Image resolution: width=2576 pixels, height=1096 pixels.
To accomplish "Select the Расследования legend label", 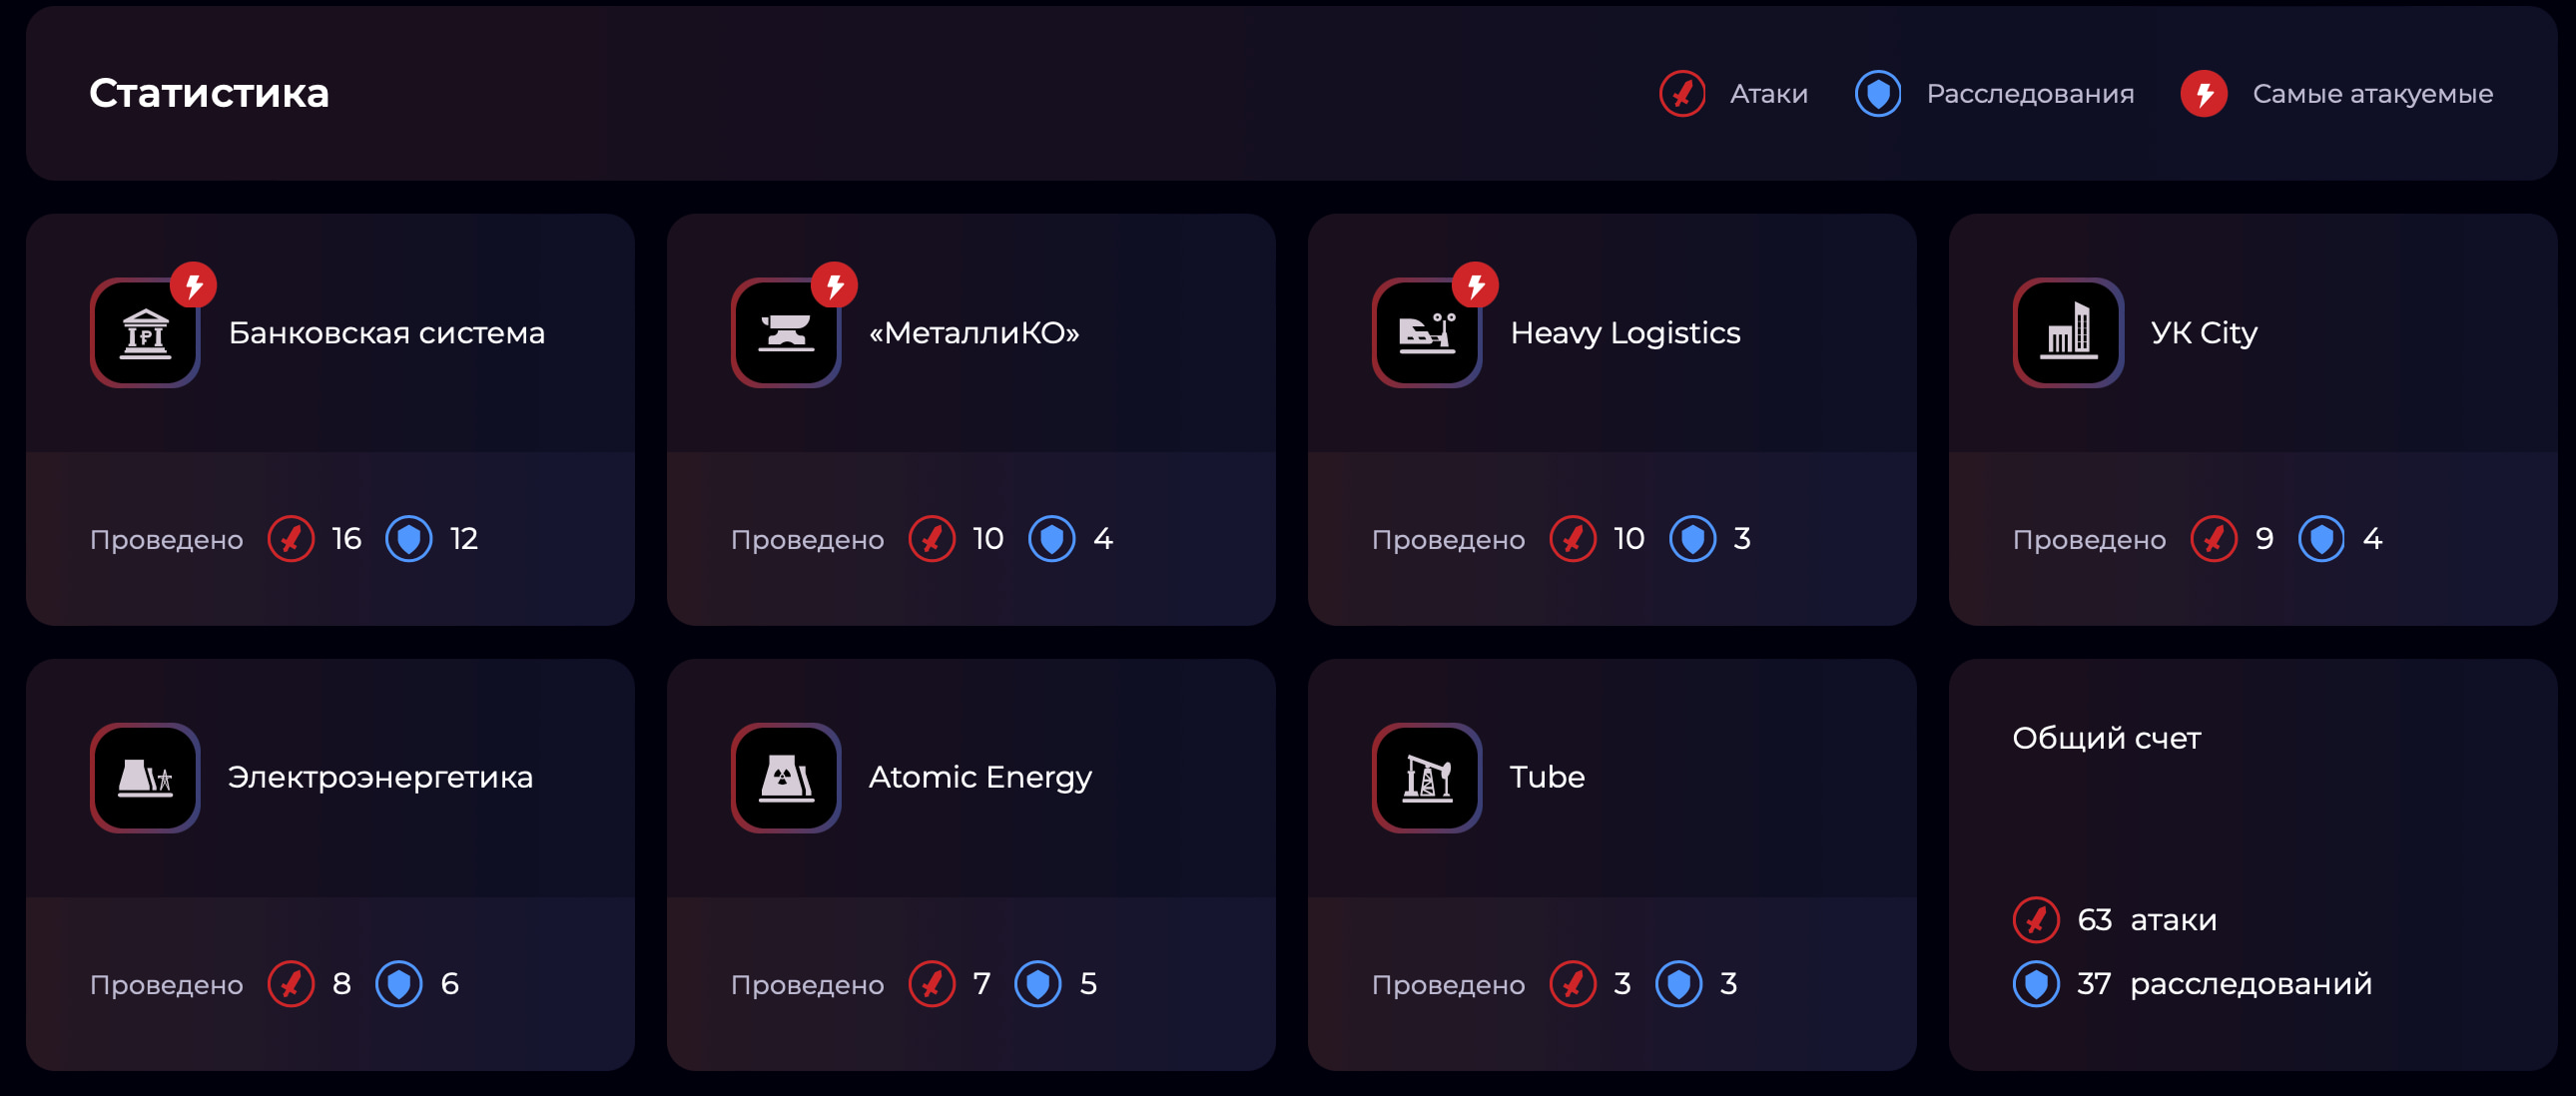I will click(2030, 94).
